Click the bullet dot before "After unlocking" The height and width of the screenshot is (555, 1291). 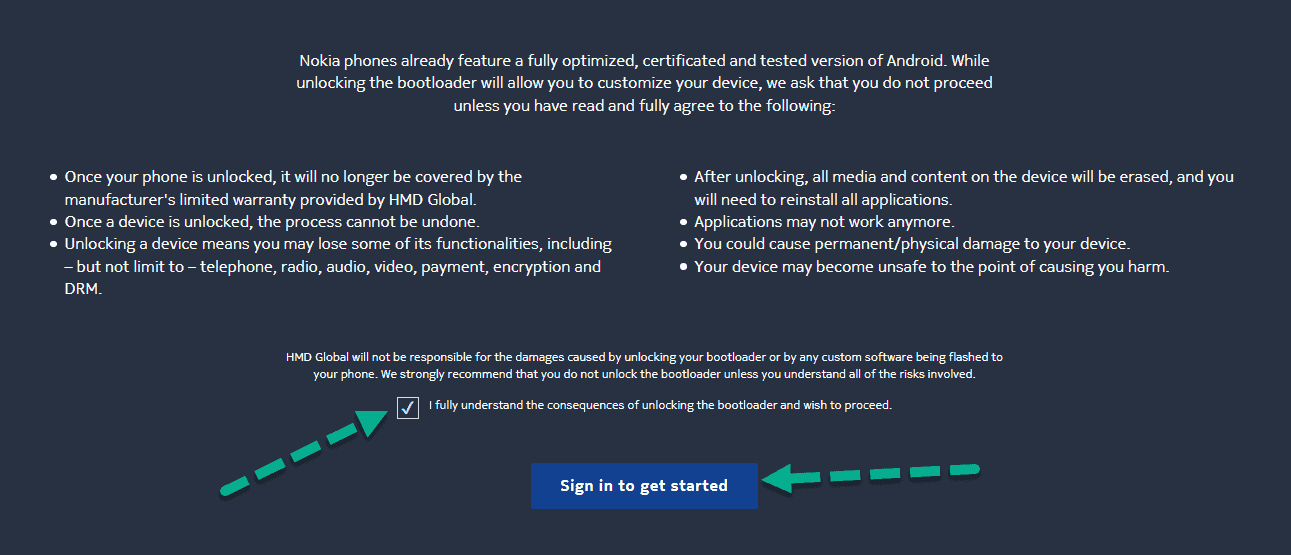(683, 177)
